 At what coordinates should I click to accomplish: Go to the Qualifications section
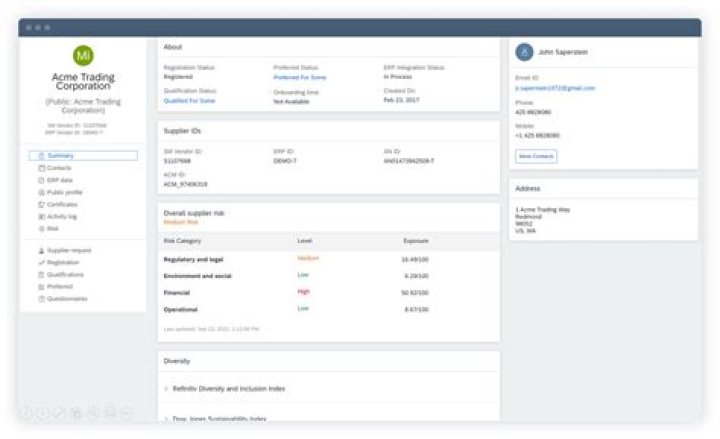[65, 275]
